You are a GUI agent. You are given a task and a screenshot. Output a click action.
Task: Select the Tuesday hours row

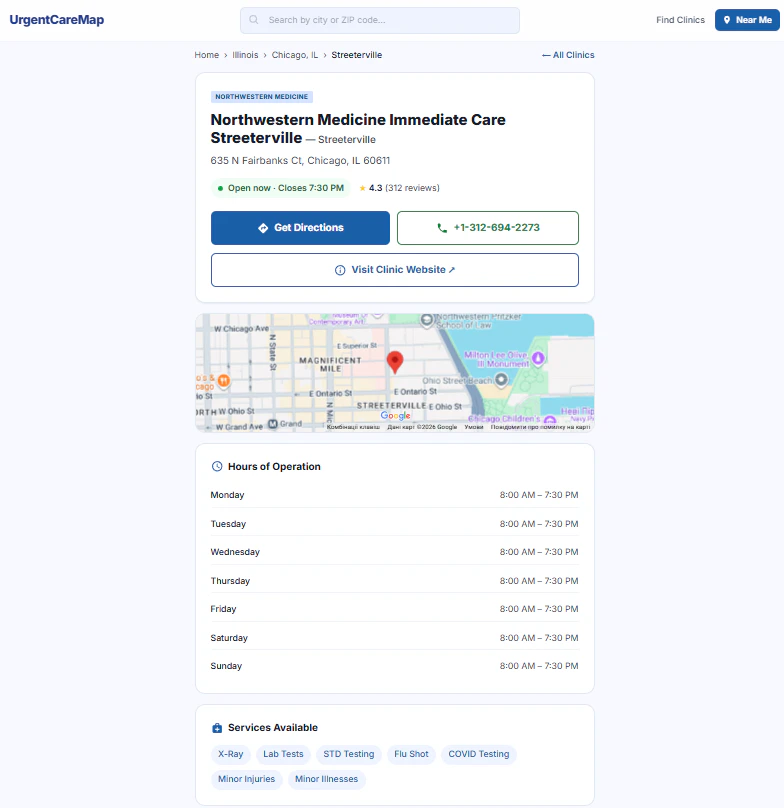394,524
